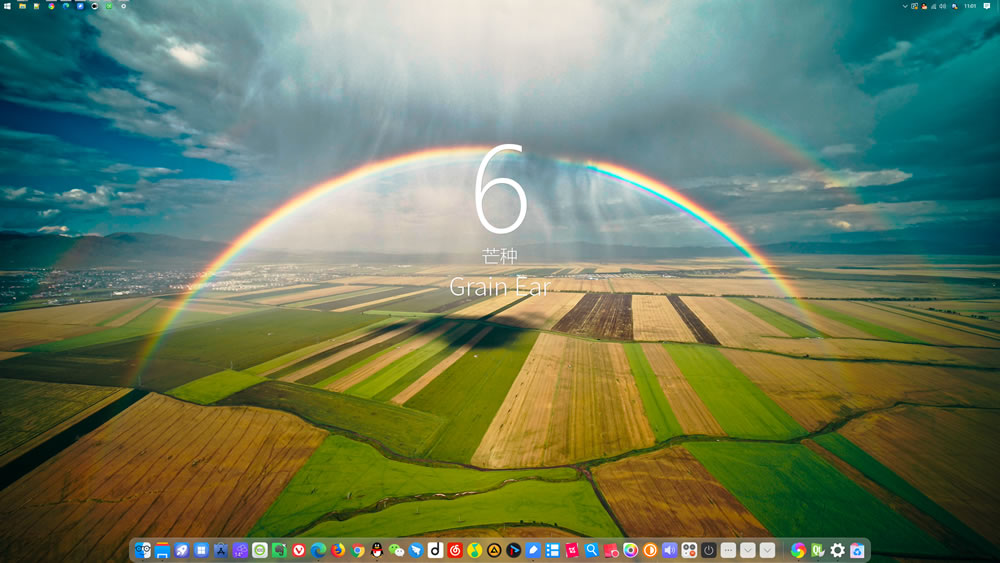This screenshot has height=563, width=1000.
Task: Open the purple speaker volume icon in dock
Action: (x=670, y=550)
